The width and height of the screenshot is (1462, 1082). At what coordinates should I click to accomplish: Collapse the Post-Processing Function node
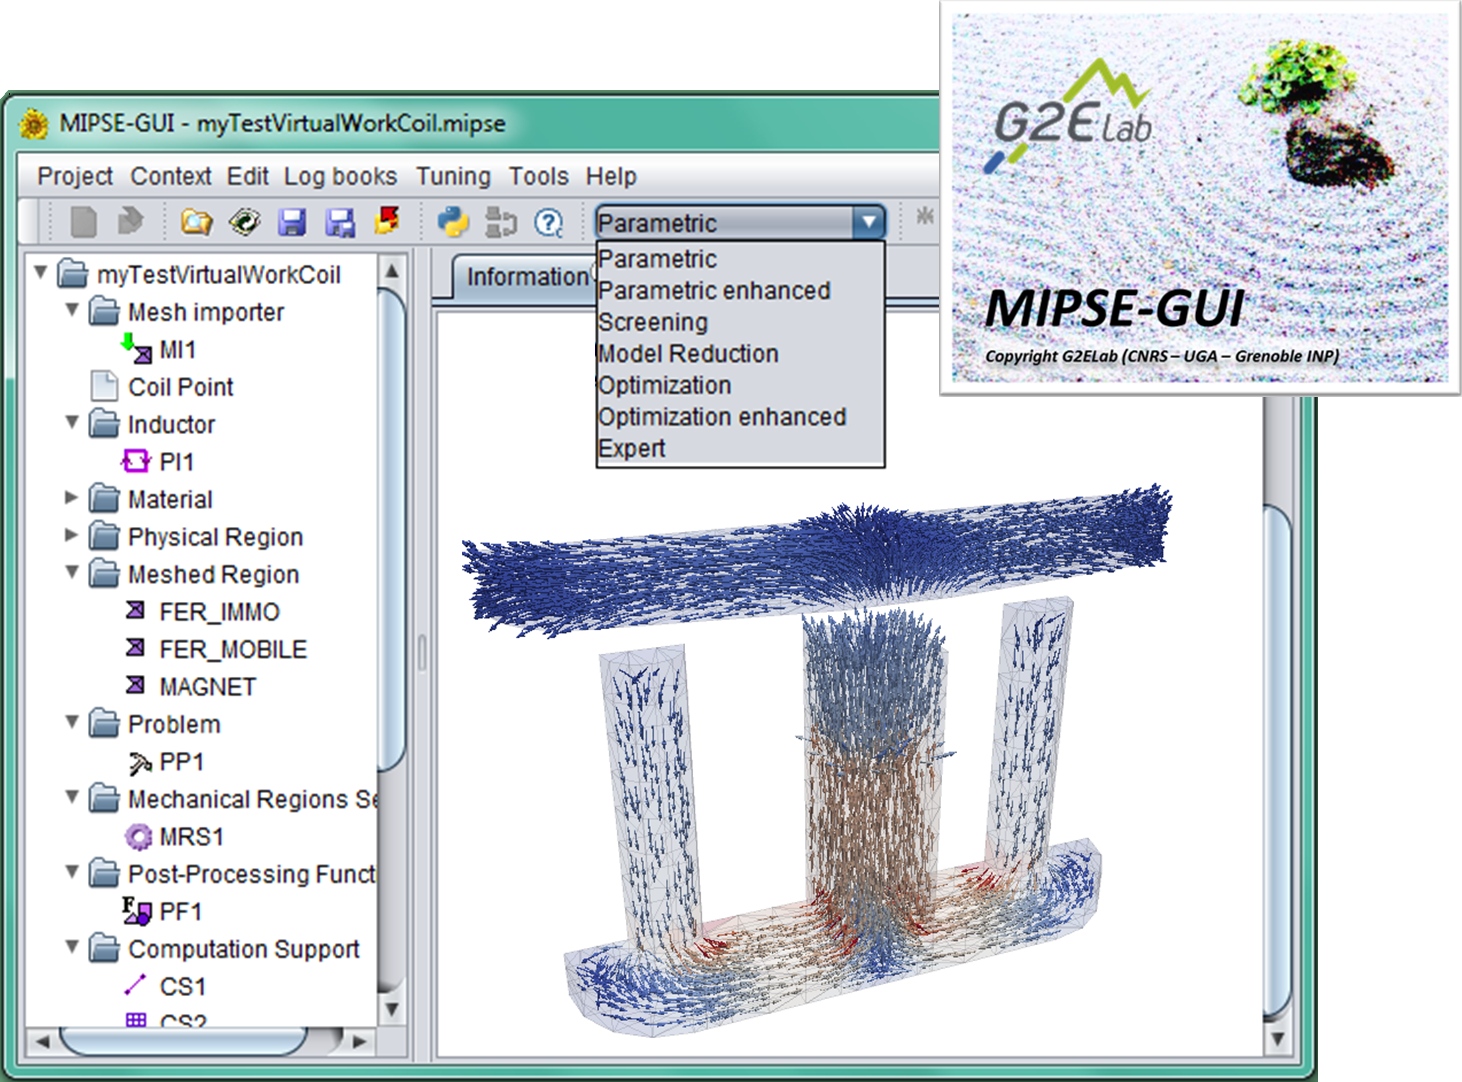pyautogui.click(x=72, y=872)
